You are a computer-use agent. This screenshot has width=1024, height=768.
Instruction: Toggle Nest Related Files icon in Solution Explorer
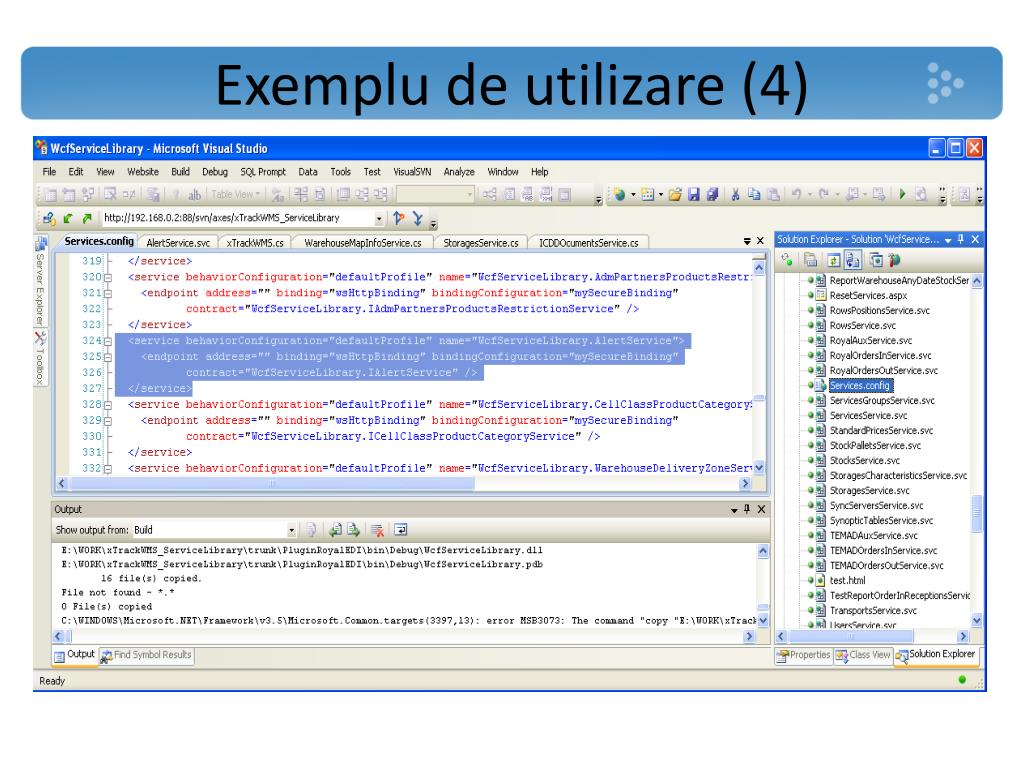852,261
